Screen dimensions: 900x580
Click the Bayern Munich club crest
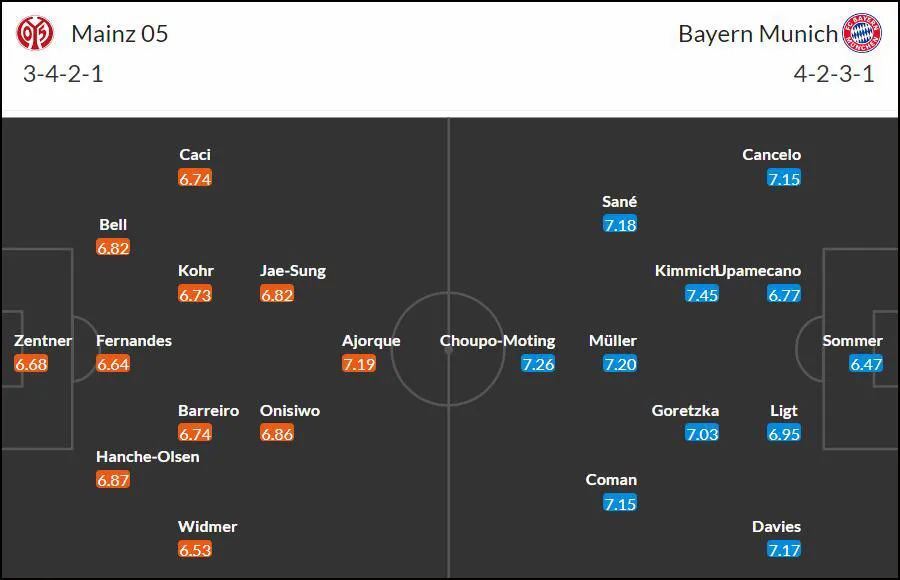tap(862, 33)
